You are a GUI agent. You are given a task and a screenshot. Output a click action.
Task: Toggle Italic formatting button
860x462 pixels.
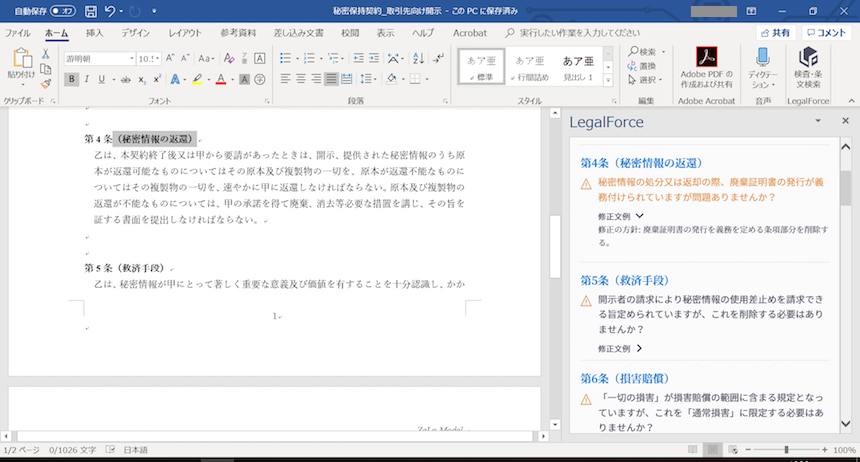pos(85,79)
